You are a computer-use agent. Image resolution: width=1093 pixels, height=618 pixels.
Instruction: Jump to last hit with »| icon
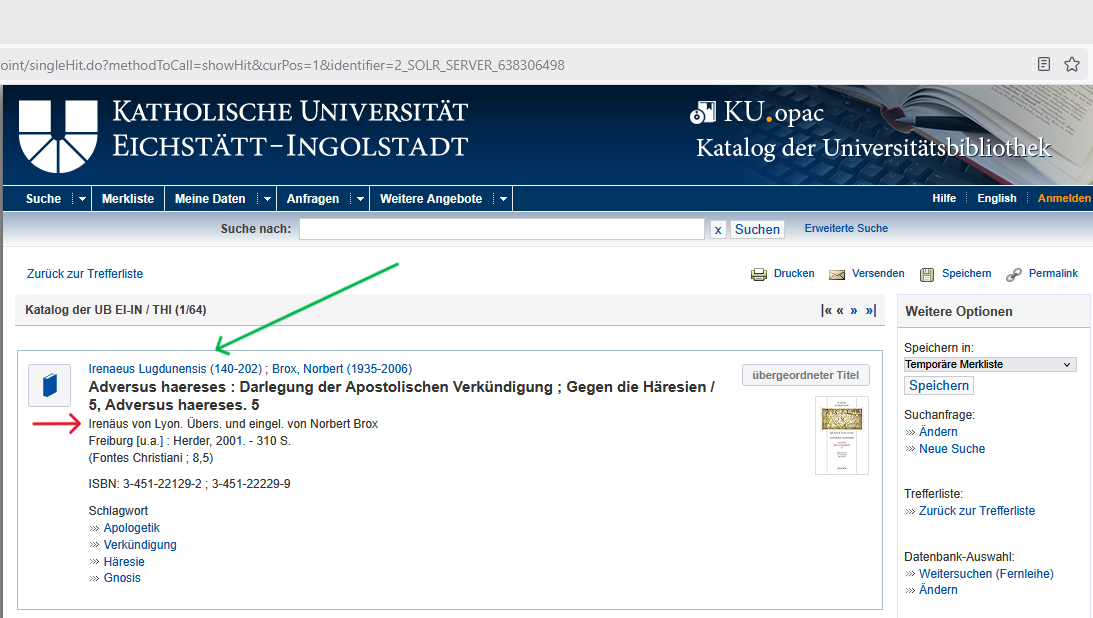(x=871, y=311)
